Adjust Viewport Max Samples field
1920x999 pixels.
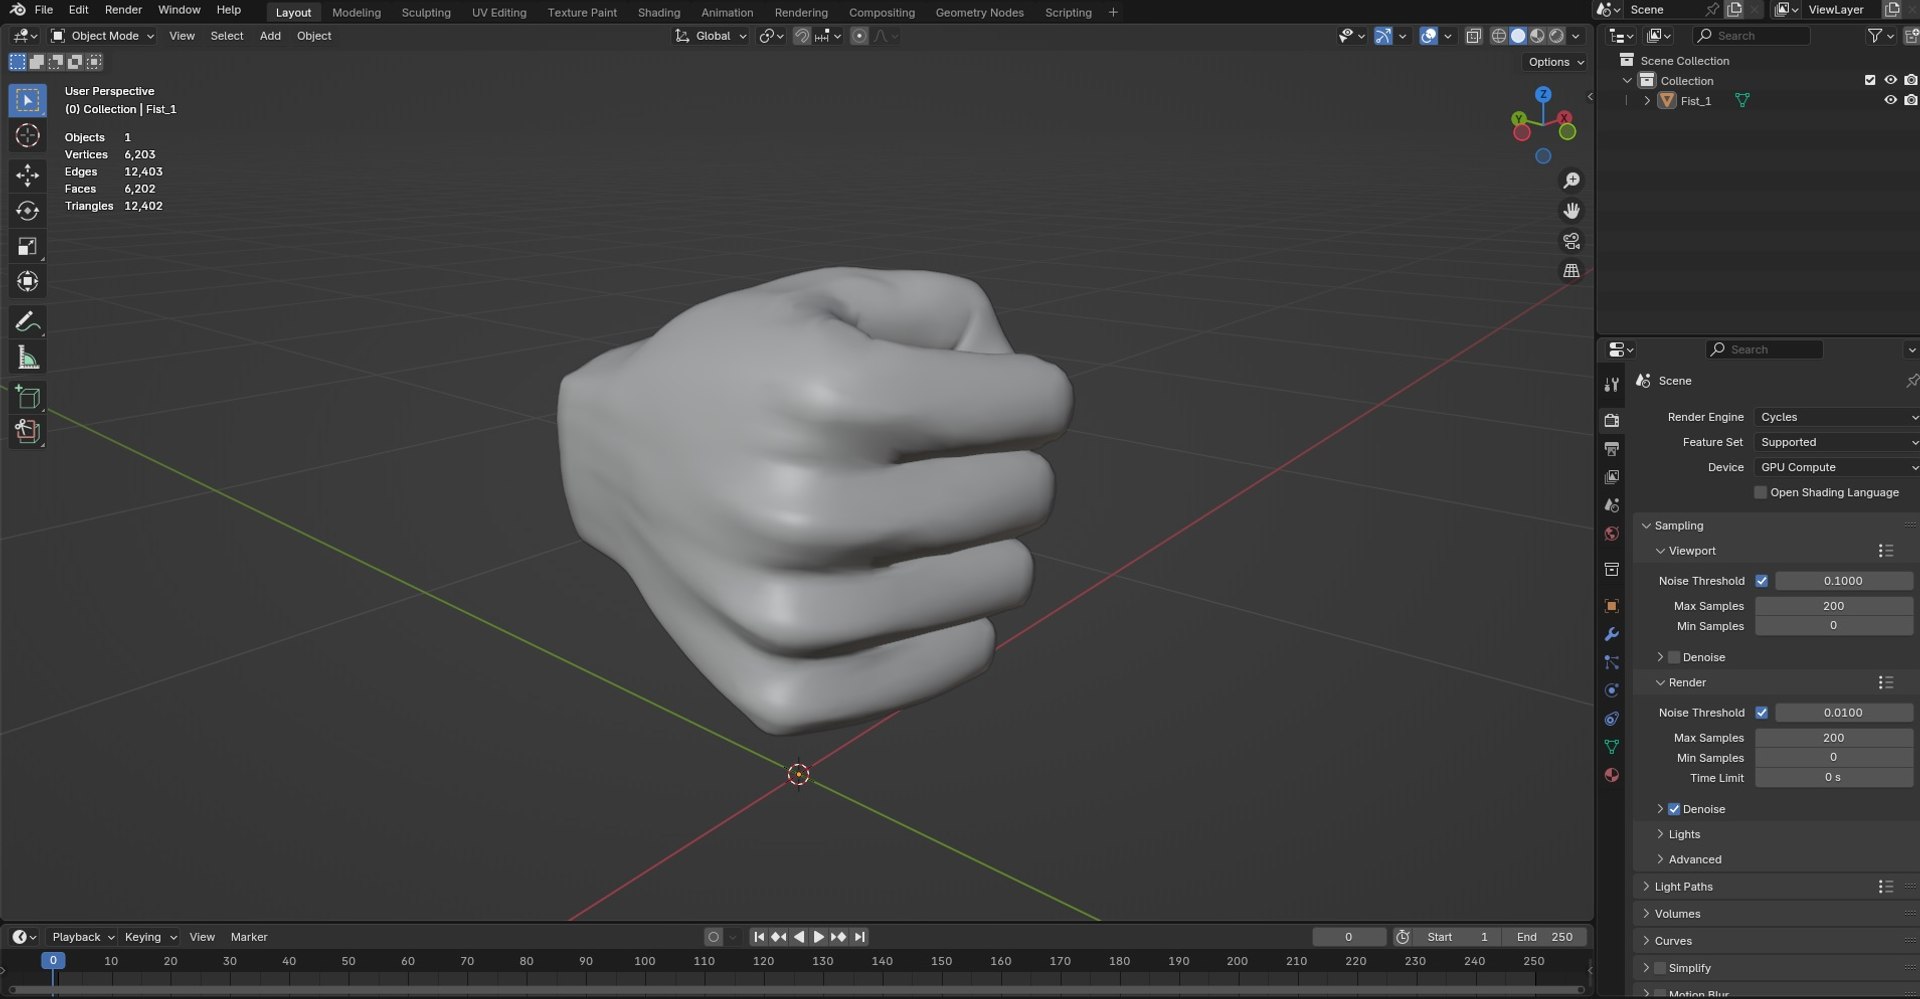(x=1834, y=606)
